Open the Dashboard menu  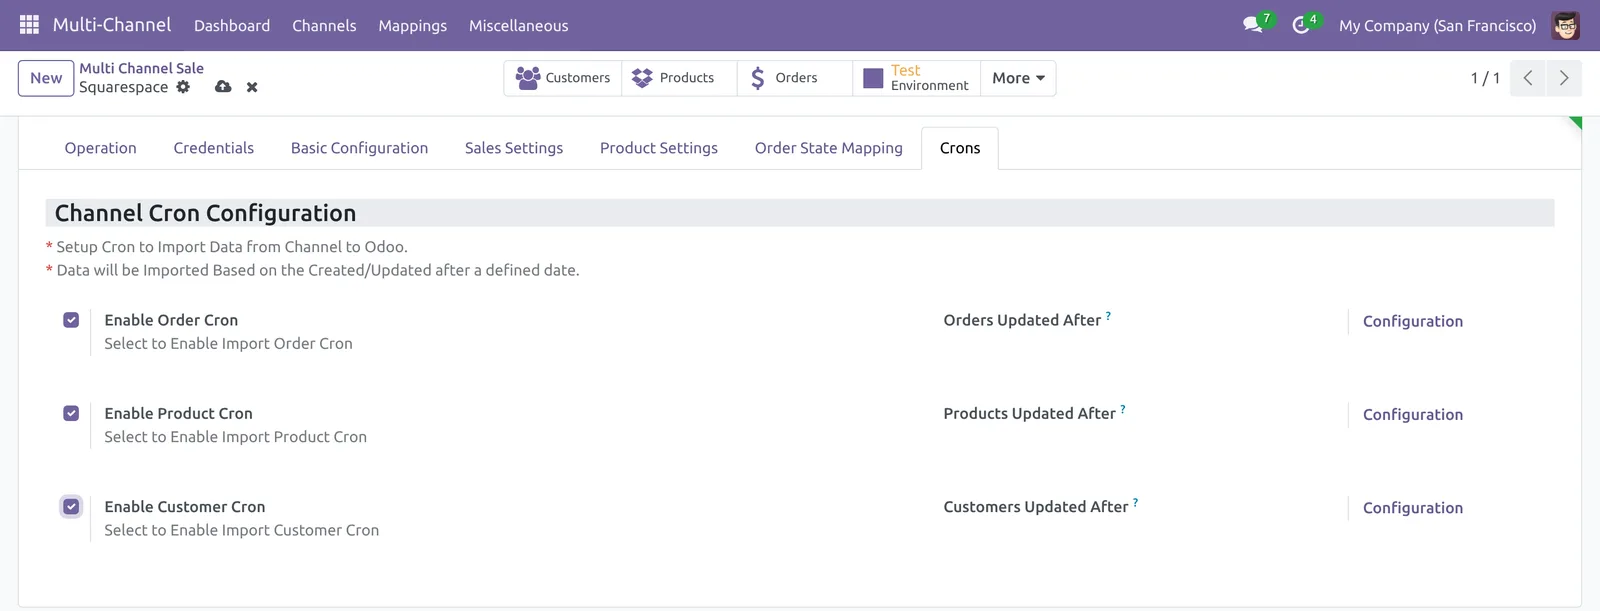pyautogui.click(x=232, y=25)
